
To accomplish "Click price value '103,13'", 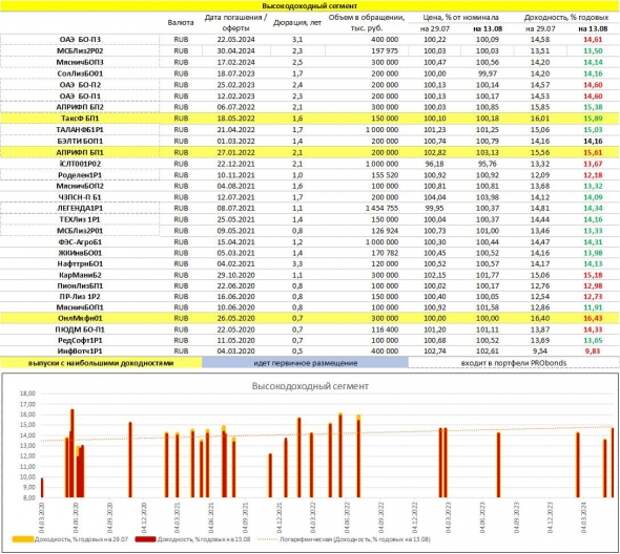I will [487, 153].
